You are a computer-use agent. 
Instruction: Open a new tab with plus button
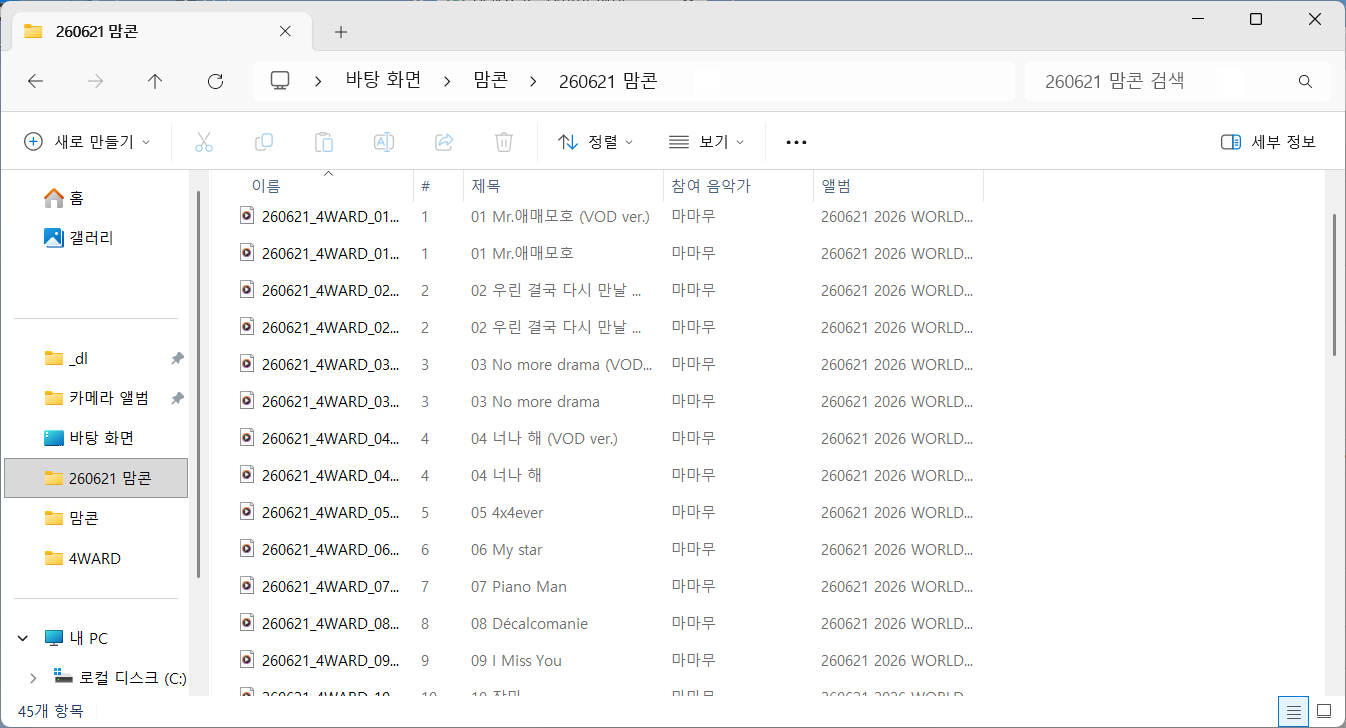pos(341,32)
